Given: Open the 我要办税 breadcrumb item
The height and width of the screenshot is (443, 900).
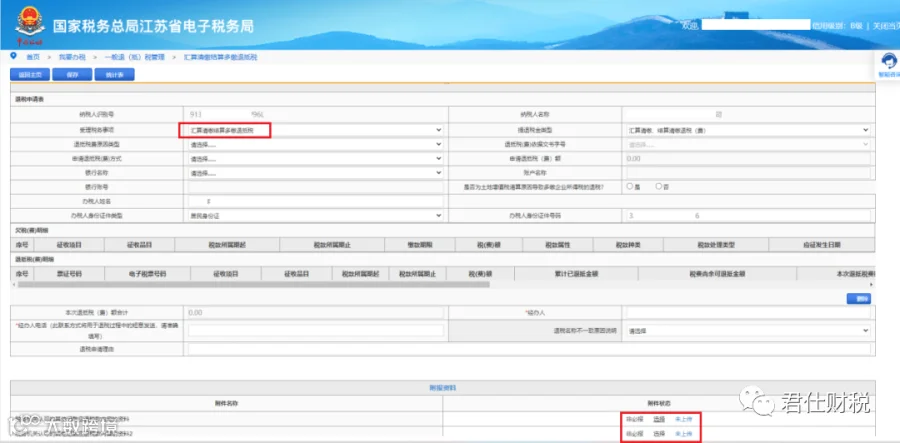Looking at the screenshot, I should [72, 57].
